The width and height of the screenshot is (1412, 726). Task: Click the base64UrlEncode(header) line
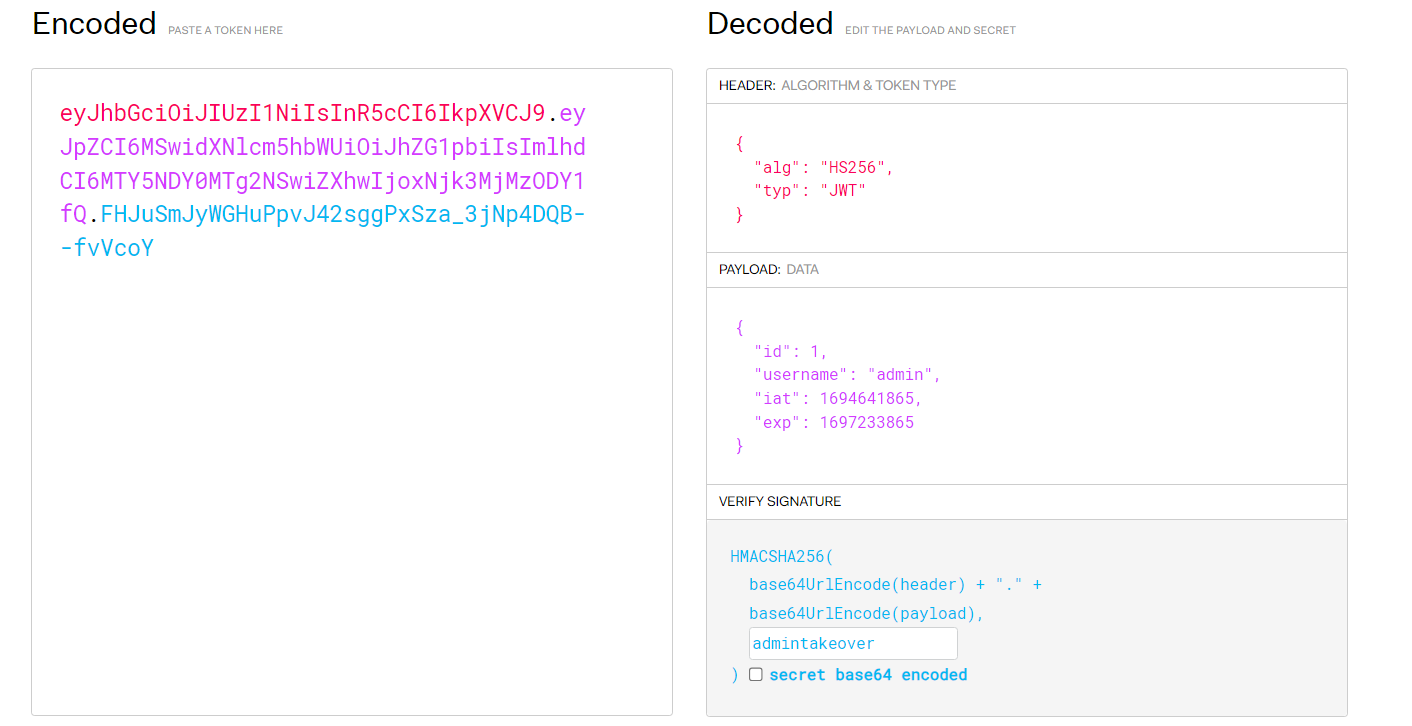[x=895, y=585]
